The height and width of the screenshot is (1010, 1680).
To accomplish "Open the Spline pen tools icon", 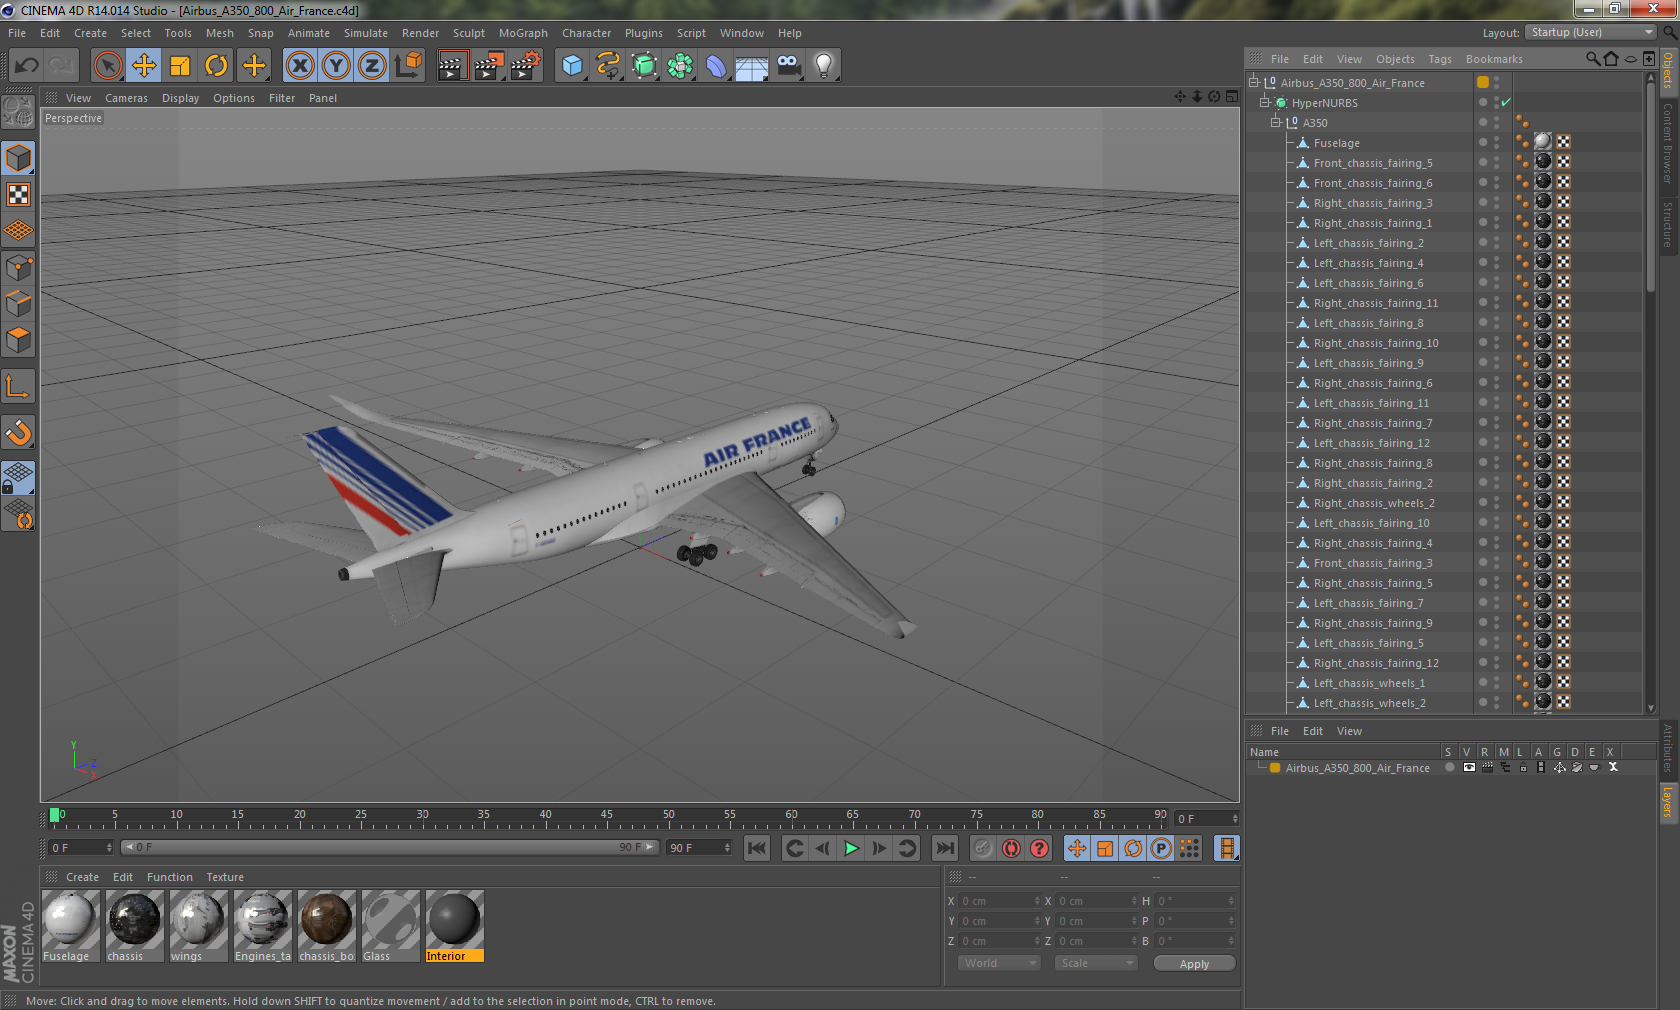I will pos(608,66).
